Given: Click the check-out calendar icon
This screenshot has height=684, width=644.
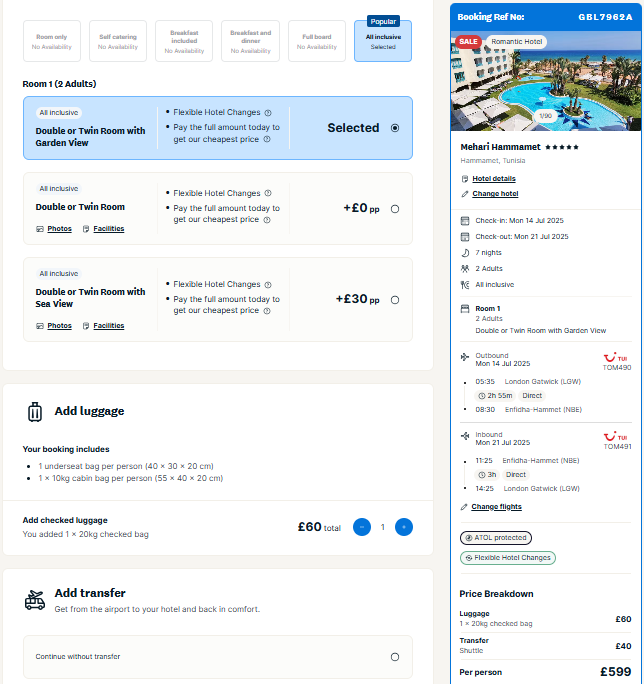Looking at the screenshot, I should click(x=465, y=237).
